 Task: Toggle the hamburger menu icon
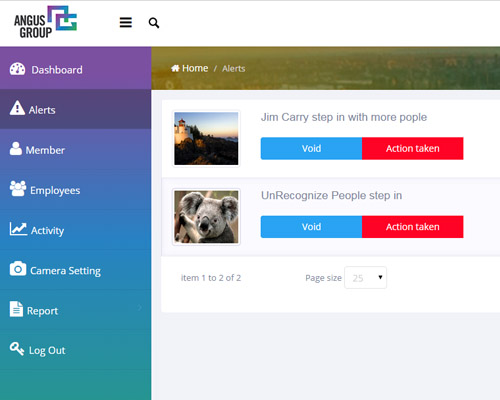126,23
